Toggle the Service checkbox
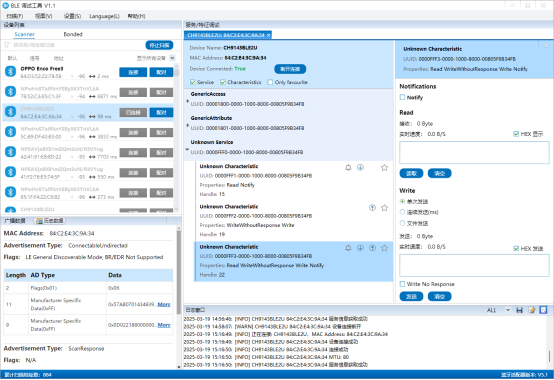554x380 pixels. pyautogui.click(x=193, y=82)
